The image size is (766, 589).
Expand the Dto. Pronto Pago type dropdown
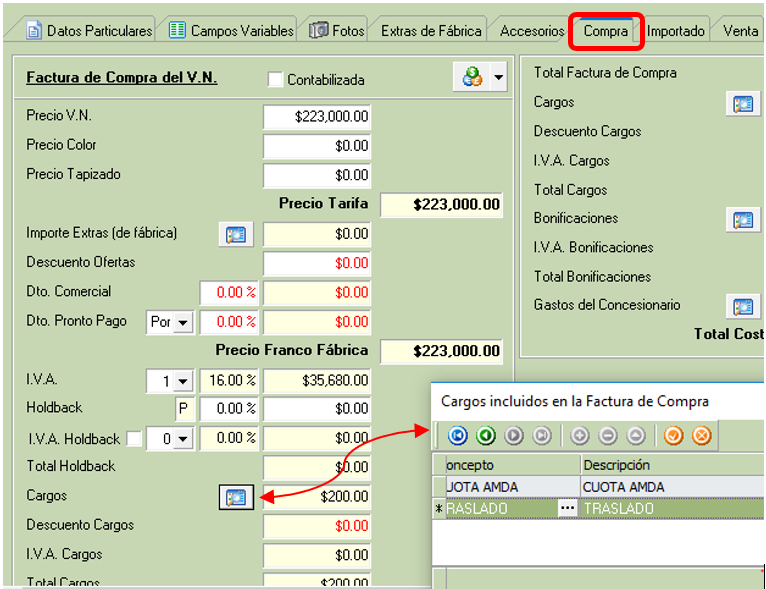point(182,323)
